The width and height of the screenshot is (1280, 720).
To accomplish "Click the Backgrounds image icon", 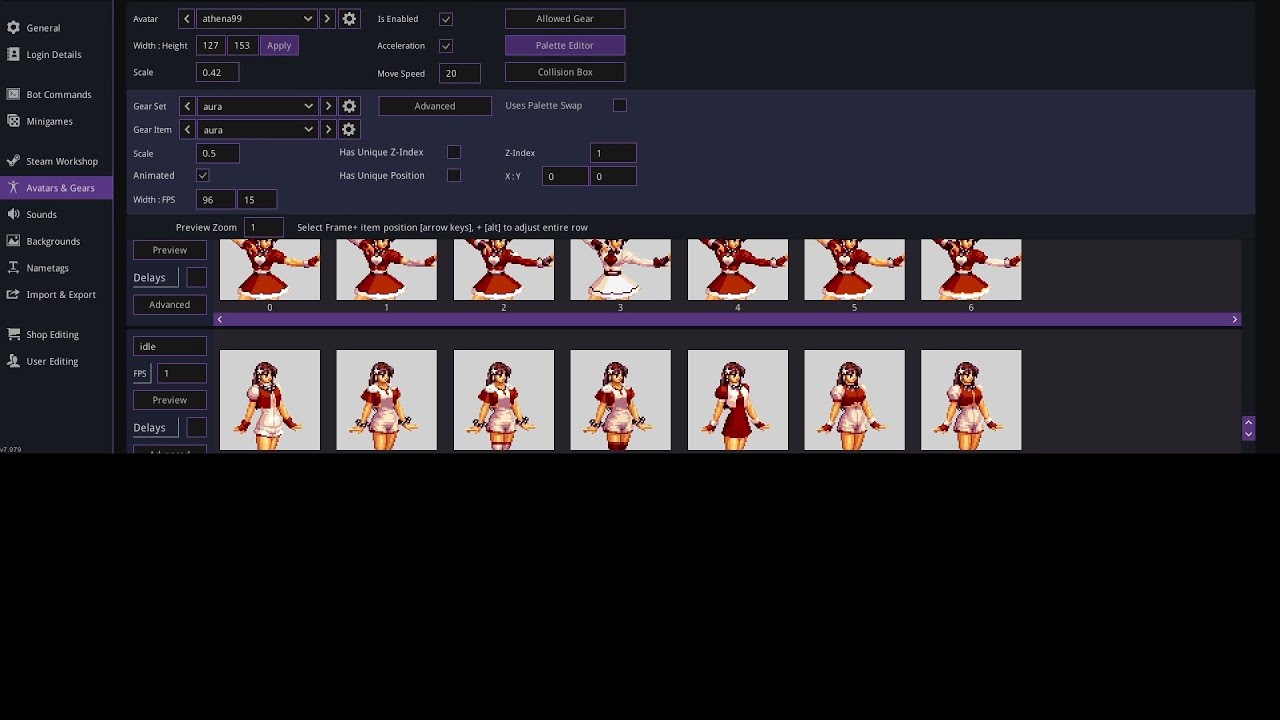I will tap(13, 241).
